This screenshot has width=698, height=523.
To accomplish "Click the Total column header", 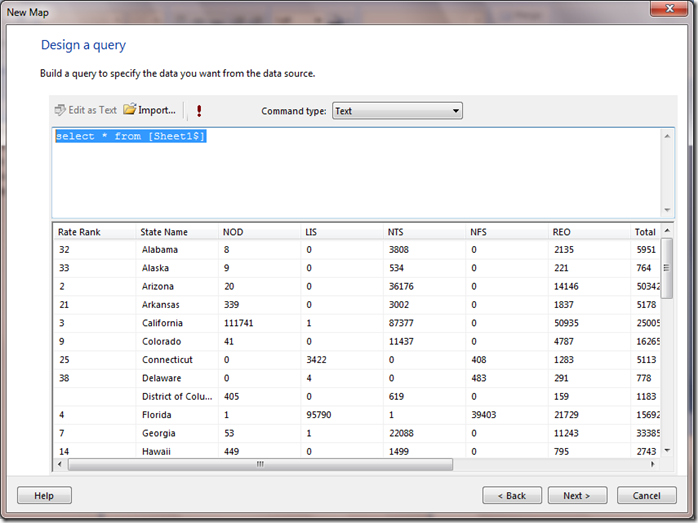I will click(x=645, y=232).
